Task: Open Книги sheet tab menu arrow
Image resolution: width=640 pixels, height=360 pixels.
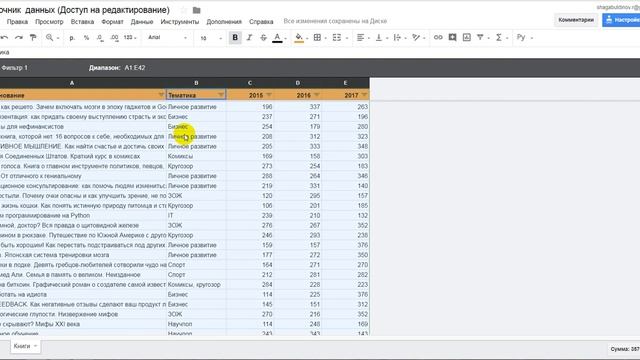Action: tap(36, 346)
